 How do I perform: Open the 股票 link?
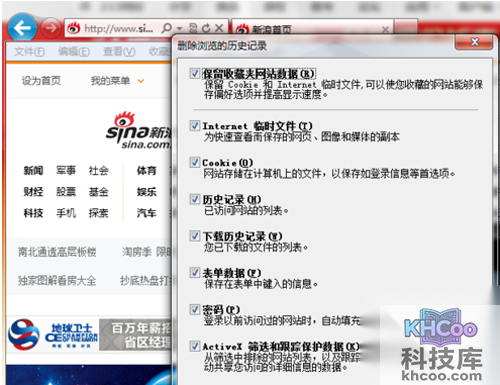[66, 192]
